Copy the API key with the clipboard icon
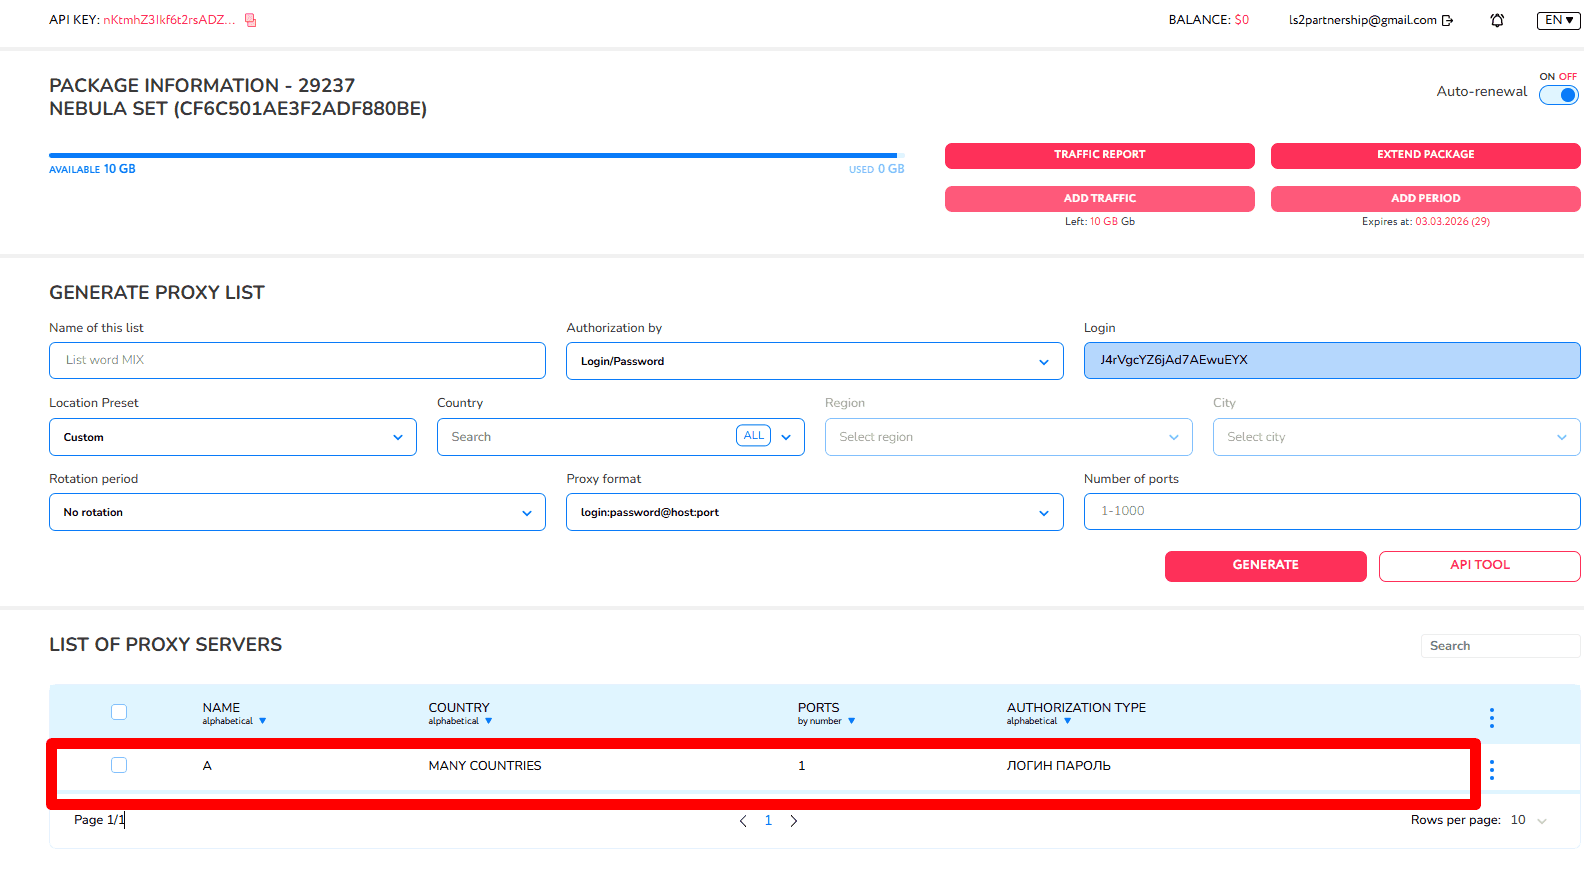The width and height of the screenshot is (1584, 874). 251,20
